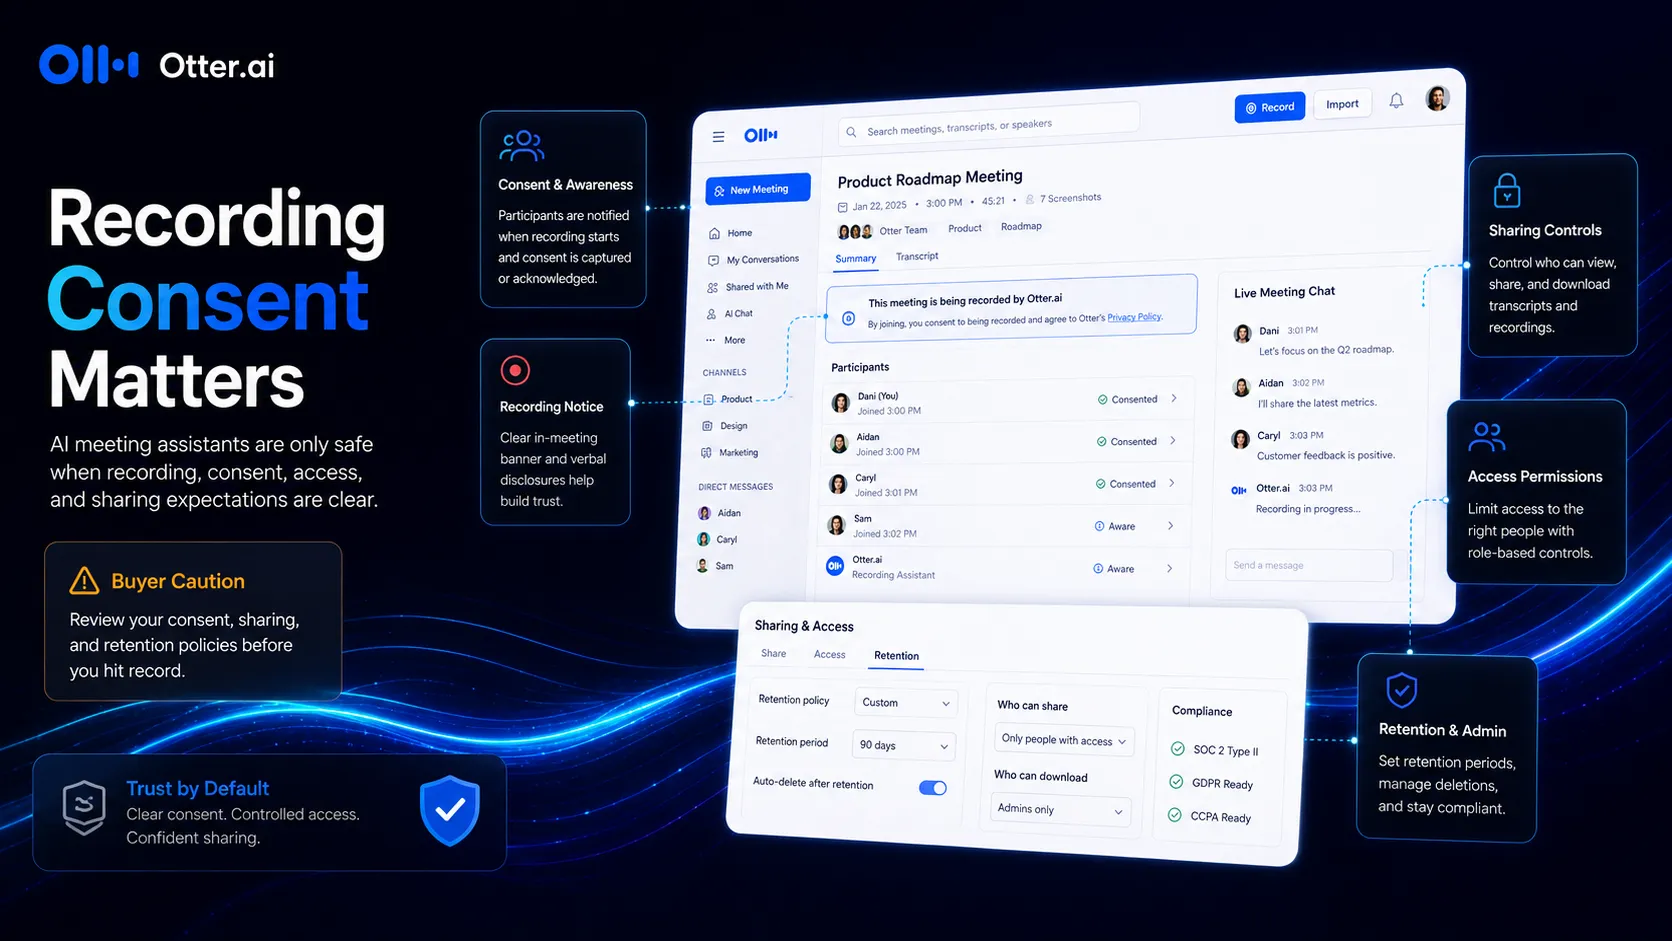Click the CCPA Ready checkmark
This screenshot has width=1672, height=941.
point(1175,815)
